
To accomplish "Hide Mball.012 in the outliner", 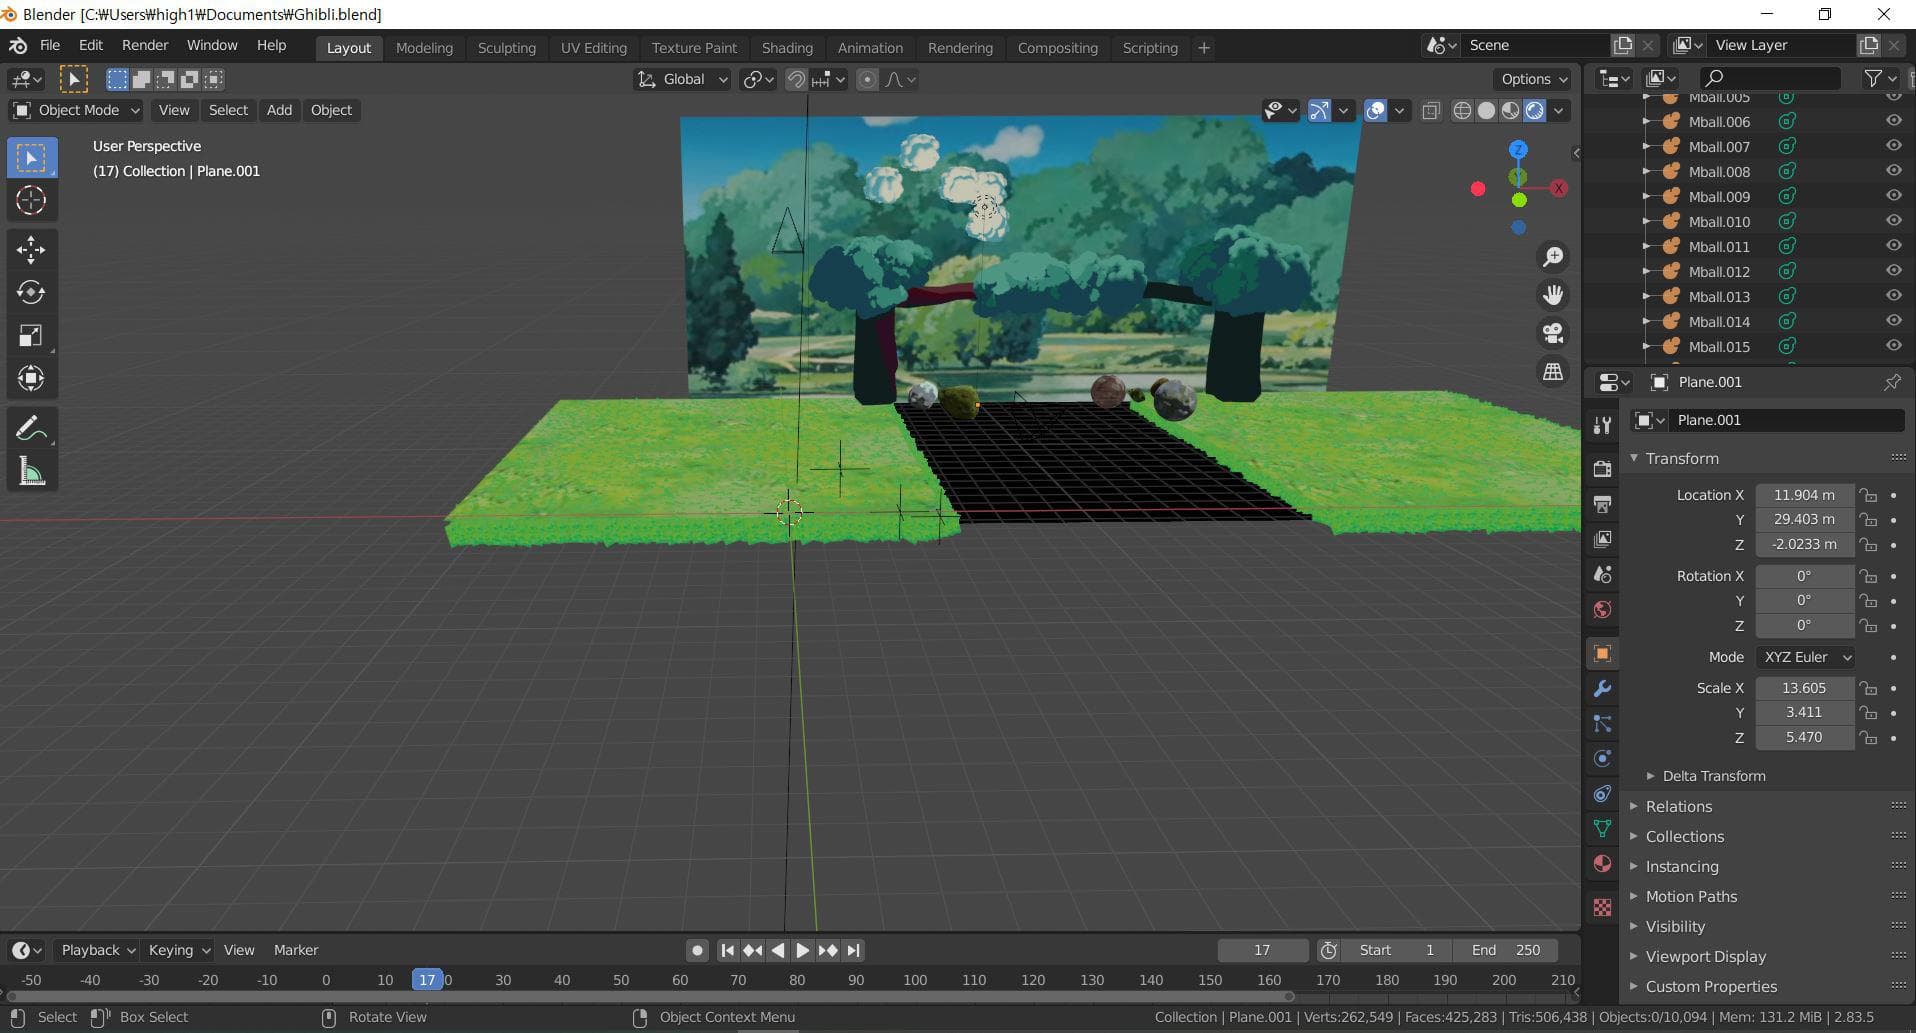I will pos(1893,271).
